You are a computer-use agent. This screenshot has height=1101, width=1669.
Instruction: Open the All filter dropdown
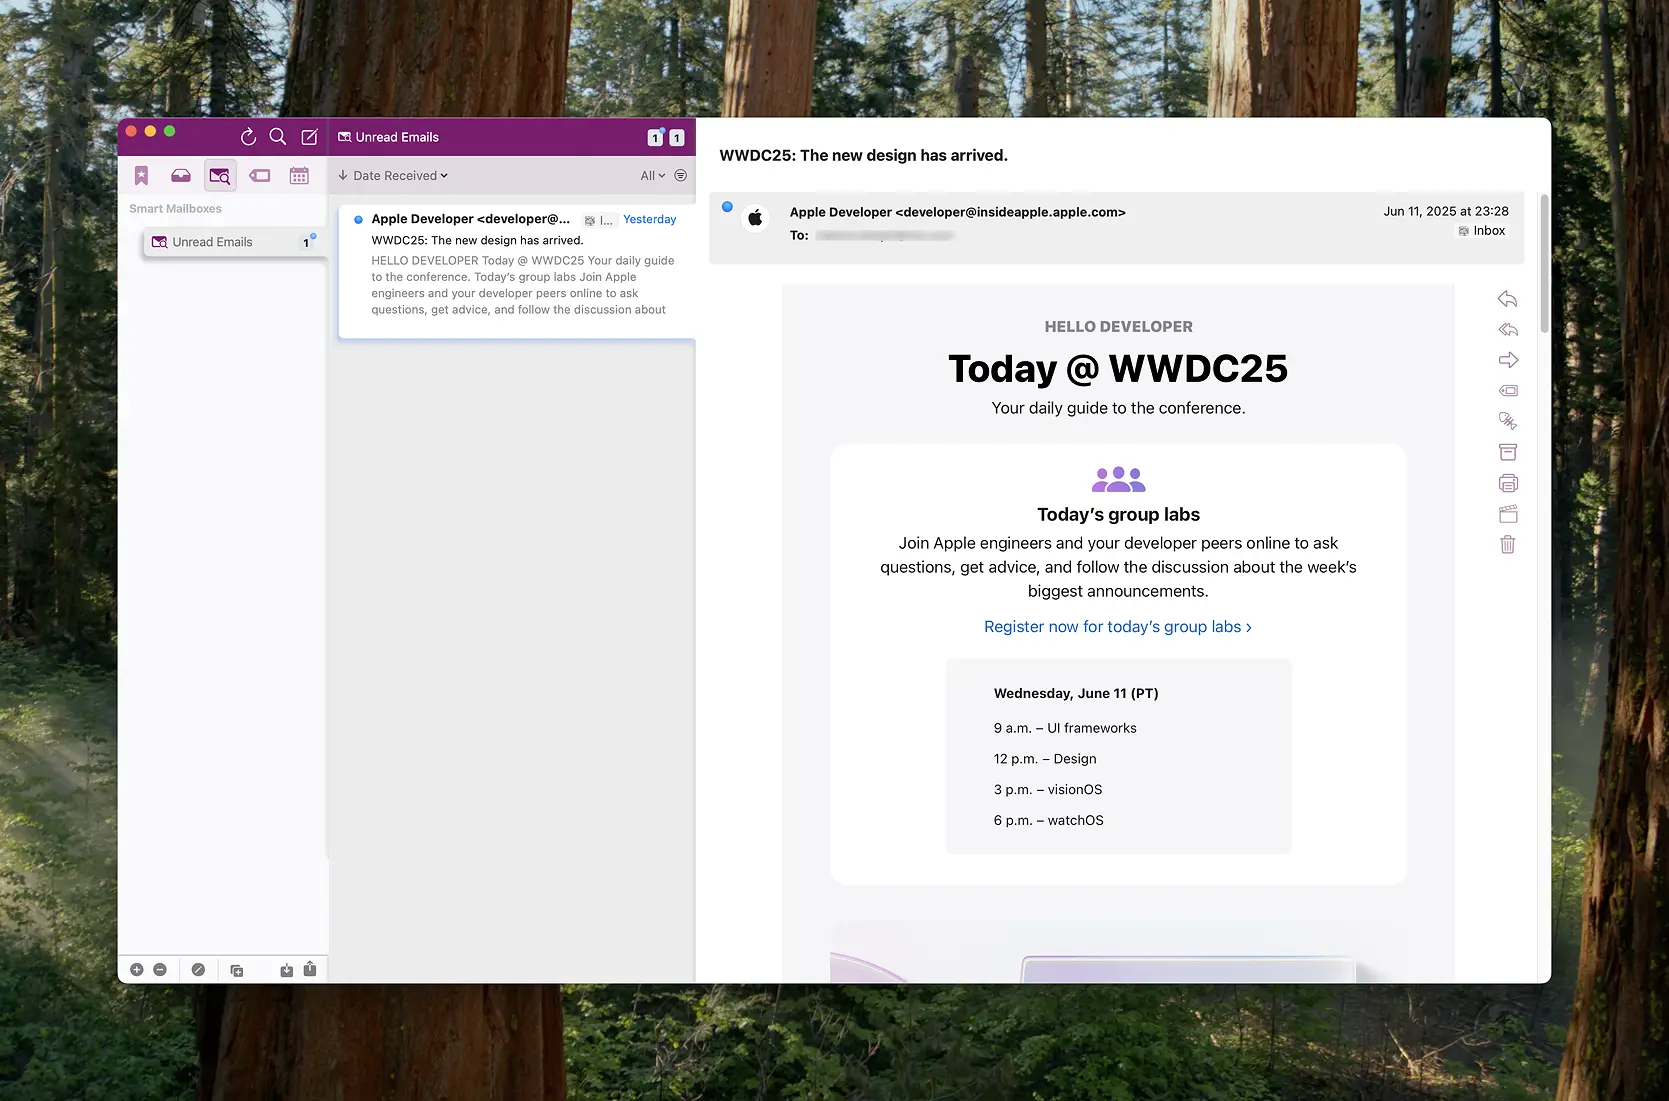[651, 175]
